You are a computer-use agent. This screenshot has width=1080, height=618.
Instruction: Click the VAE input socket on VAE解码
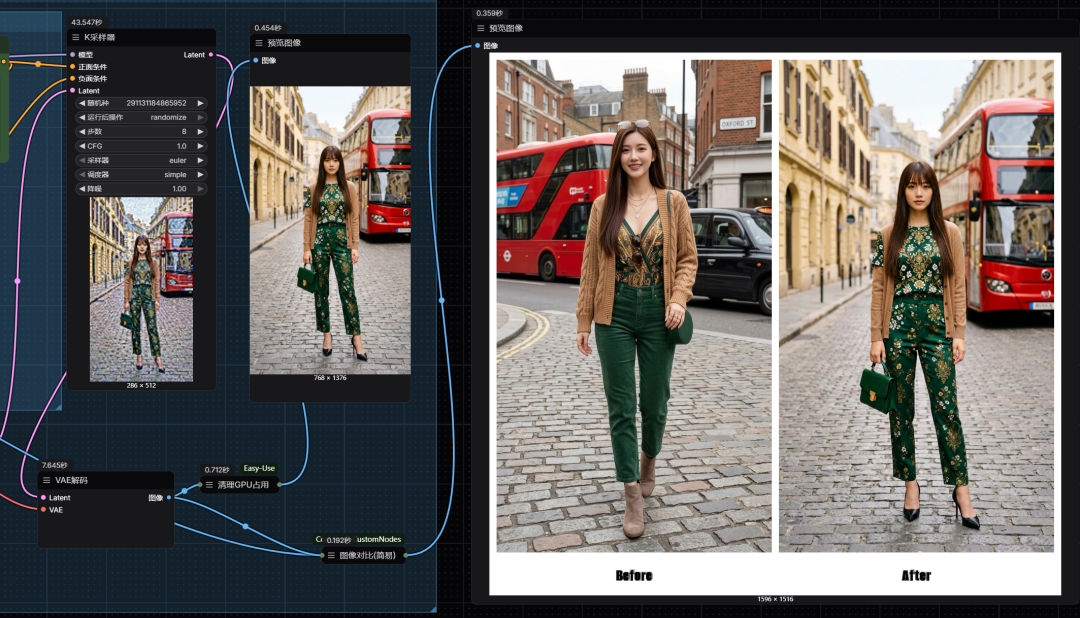43,510
